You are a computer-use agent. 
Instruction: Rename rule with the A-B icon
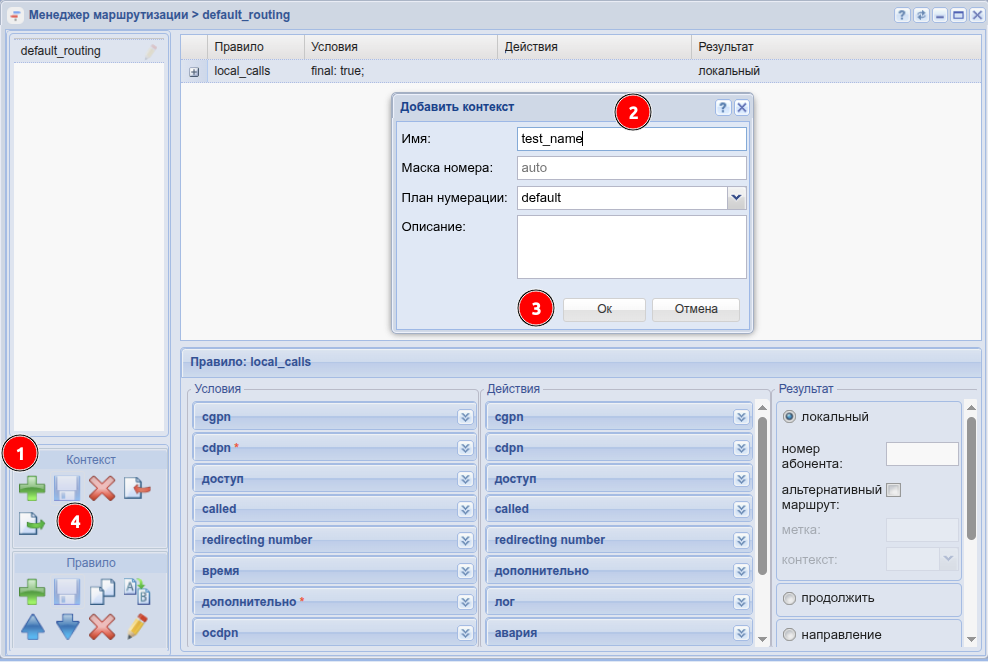[x=137, y=591]
